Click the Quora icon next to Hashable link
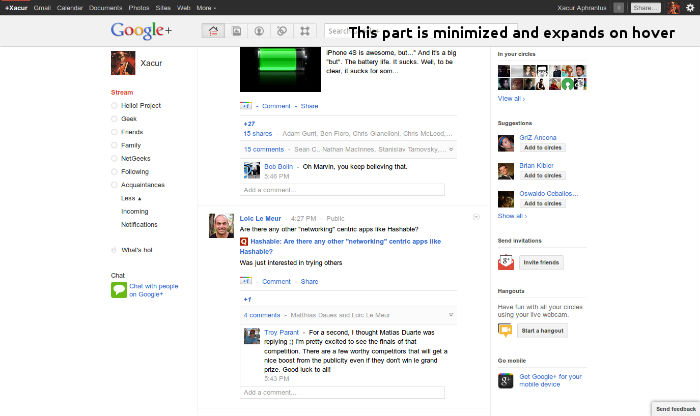This screenshot has height=416, width=700. click(244, 241)
